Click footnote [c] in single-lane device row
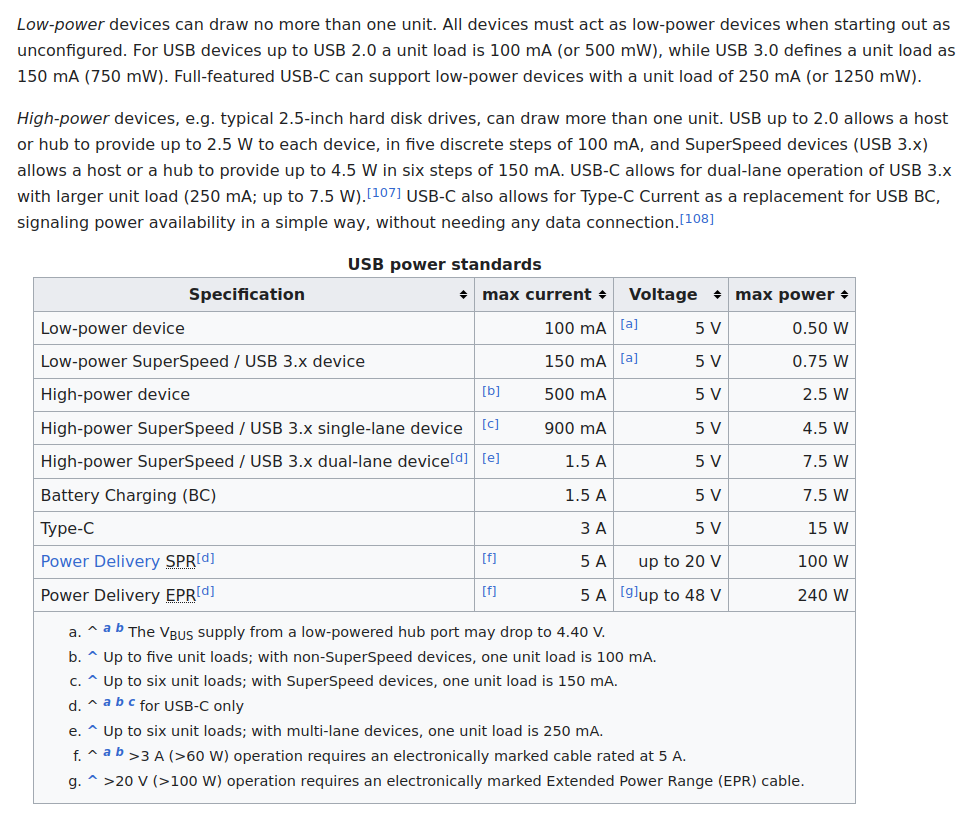The width and height of the screenshot is (962, 823). 490,424
